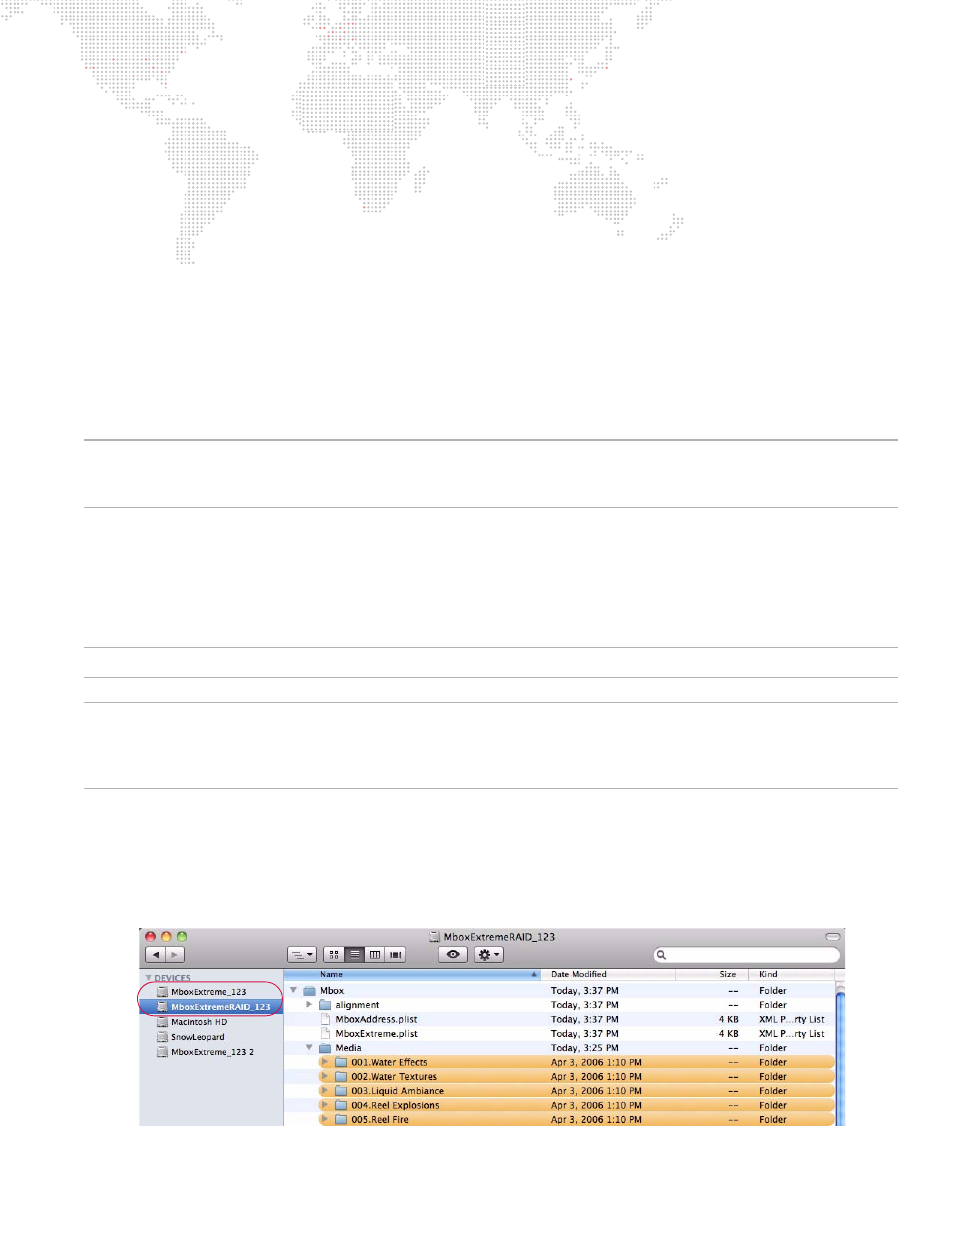The height and width of the screenshot is (1235, 954).
Task: Click the Quick Look eye button
Action: [x=453, y=955]
